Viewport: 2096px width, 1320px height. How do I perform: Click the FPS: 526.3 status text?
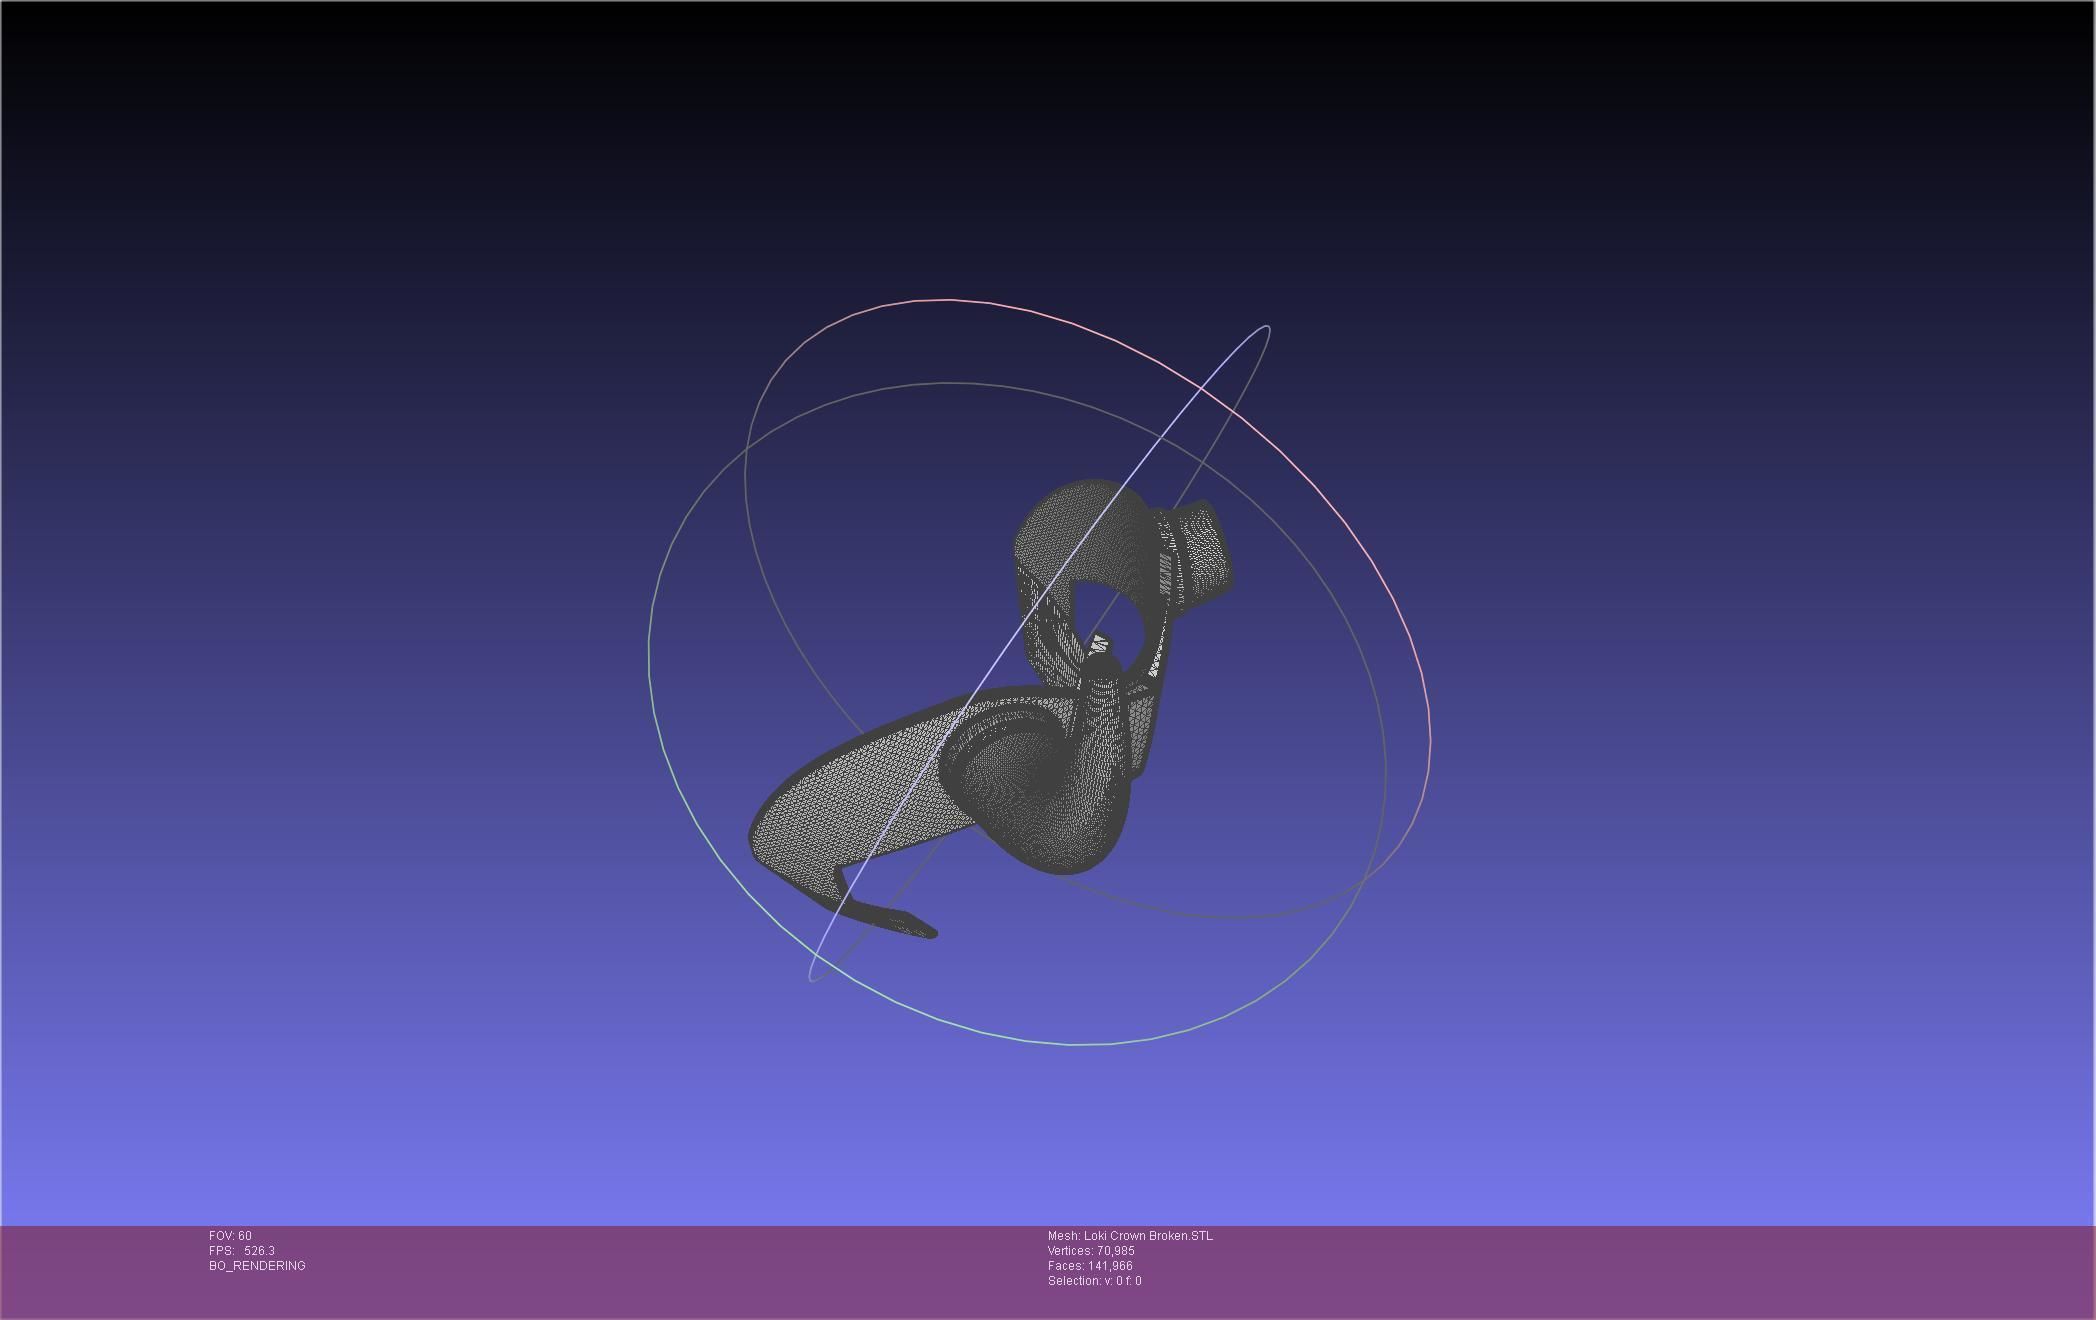tap(242, 1251)
